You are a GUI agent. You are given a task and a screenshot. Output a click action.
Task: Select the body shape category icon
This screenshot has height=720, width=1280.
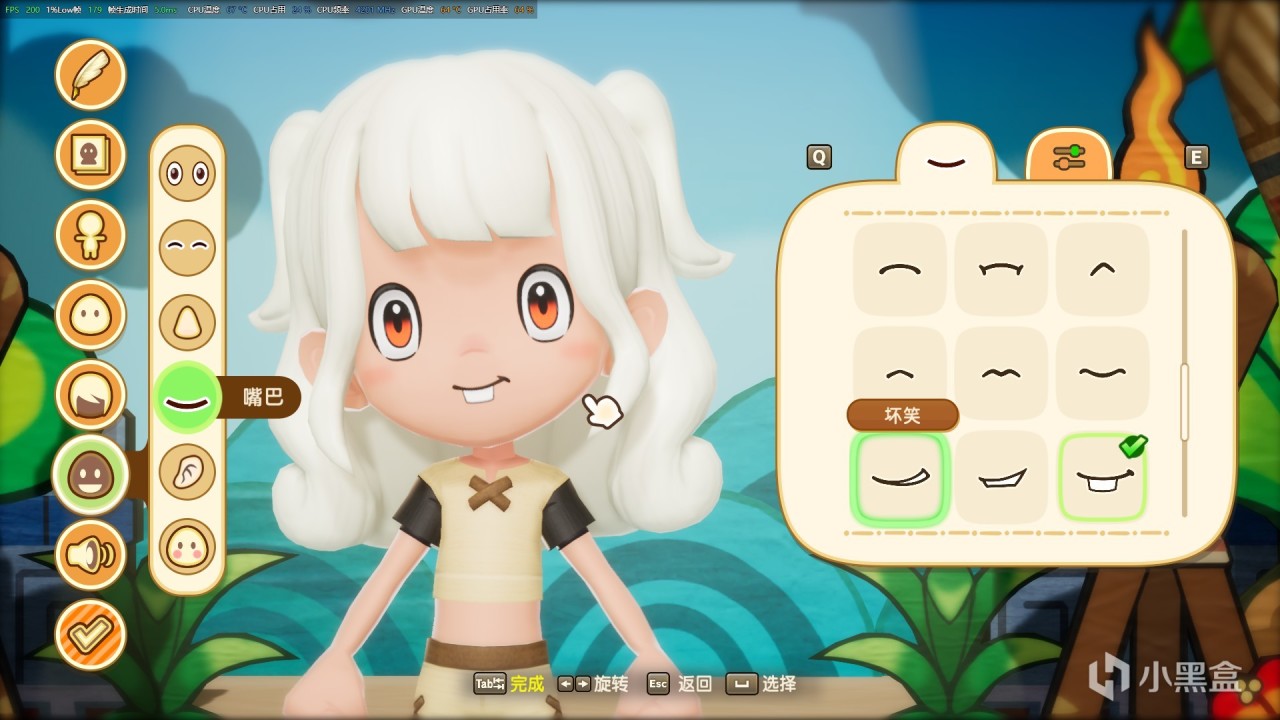pos(91,235)
